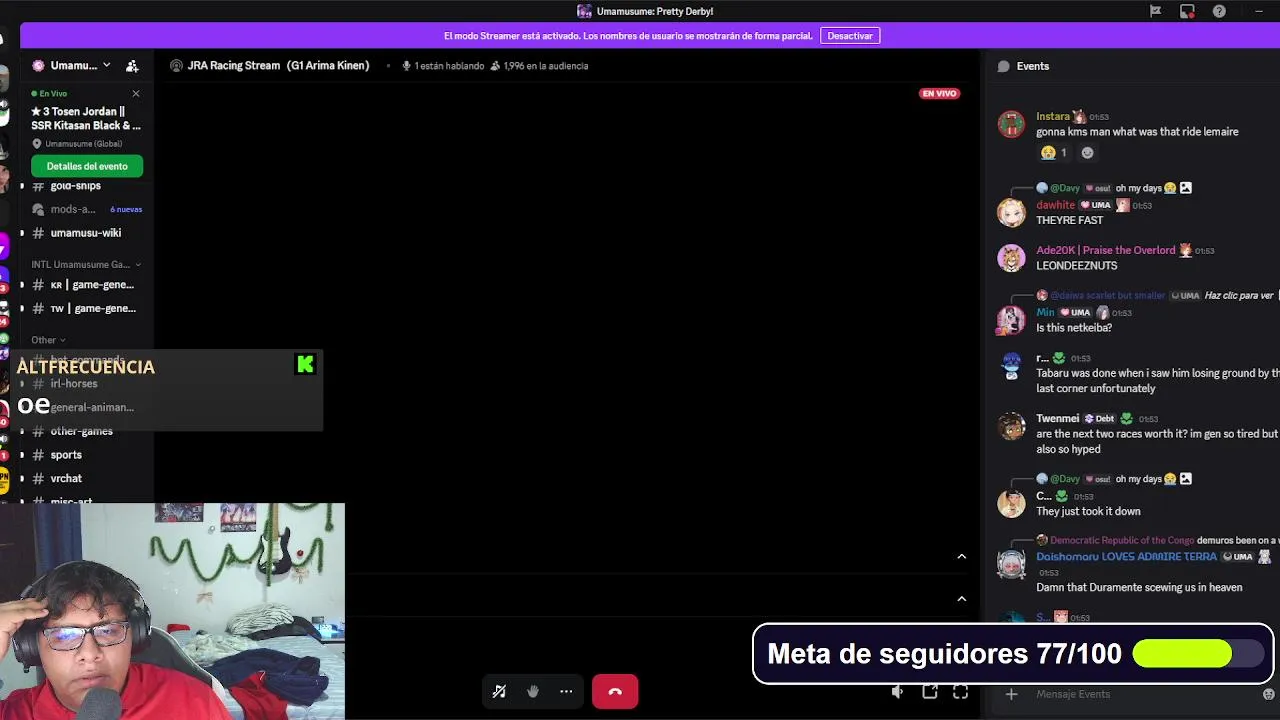Image resolution: width=1280 pixels, height=720 pixels.
Task: Click the message 'THEYRE FAST'
Action: pyautogui.click(x=1070, y=221)
